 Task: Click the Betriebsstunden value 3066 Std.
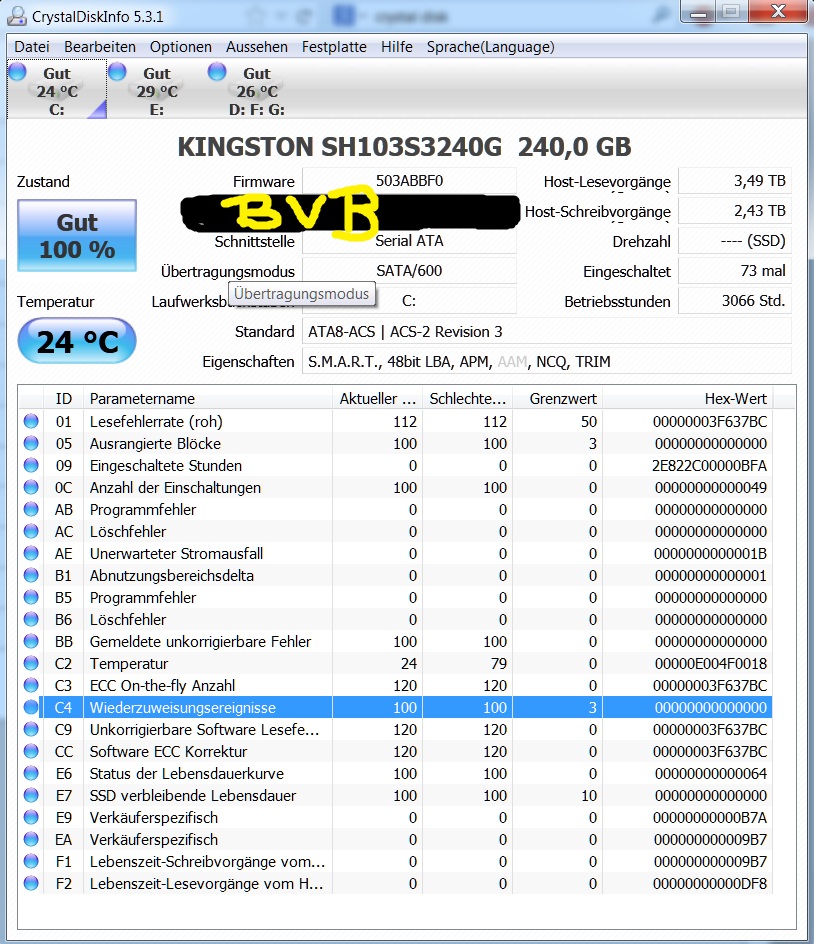735,301
